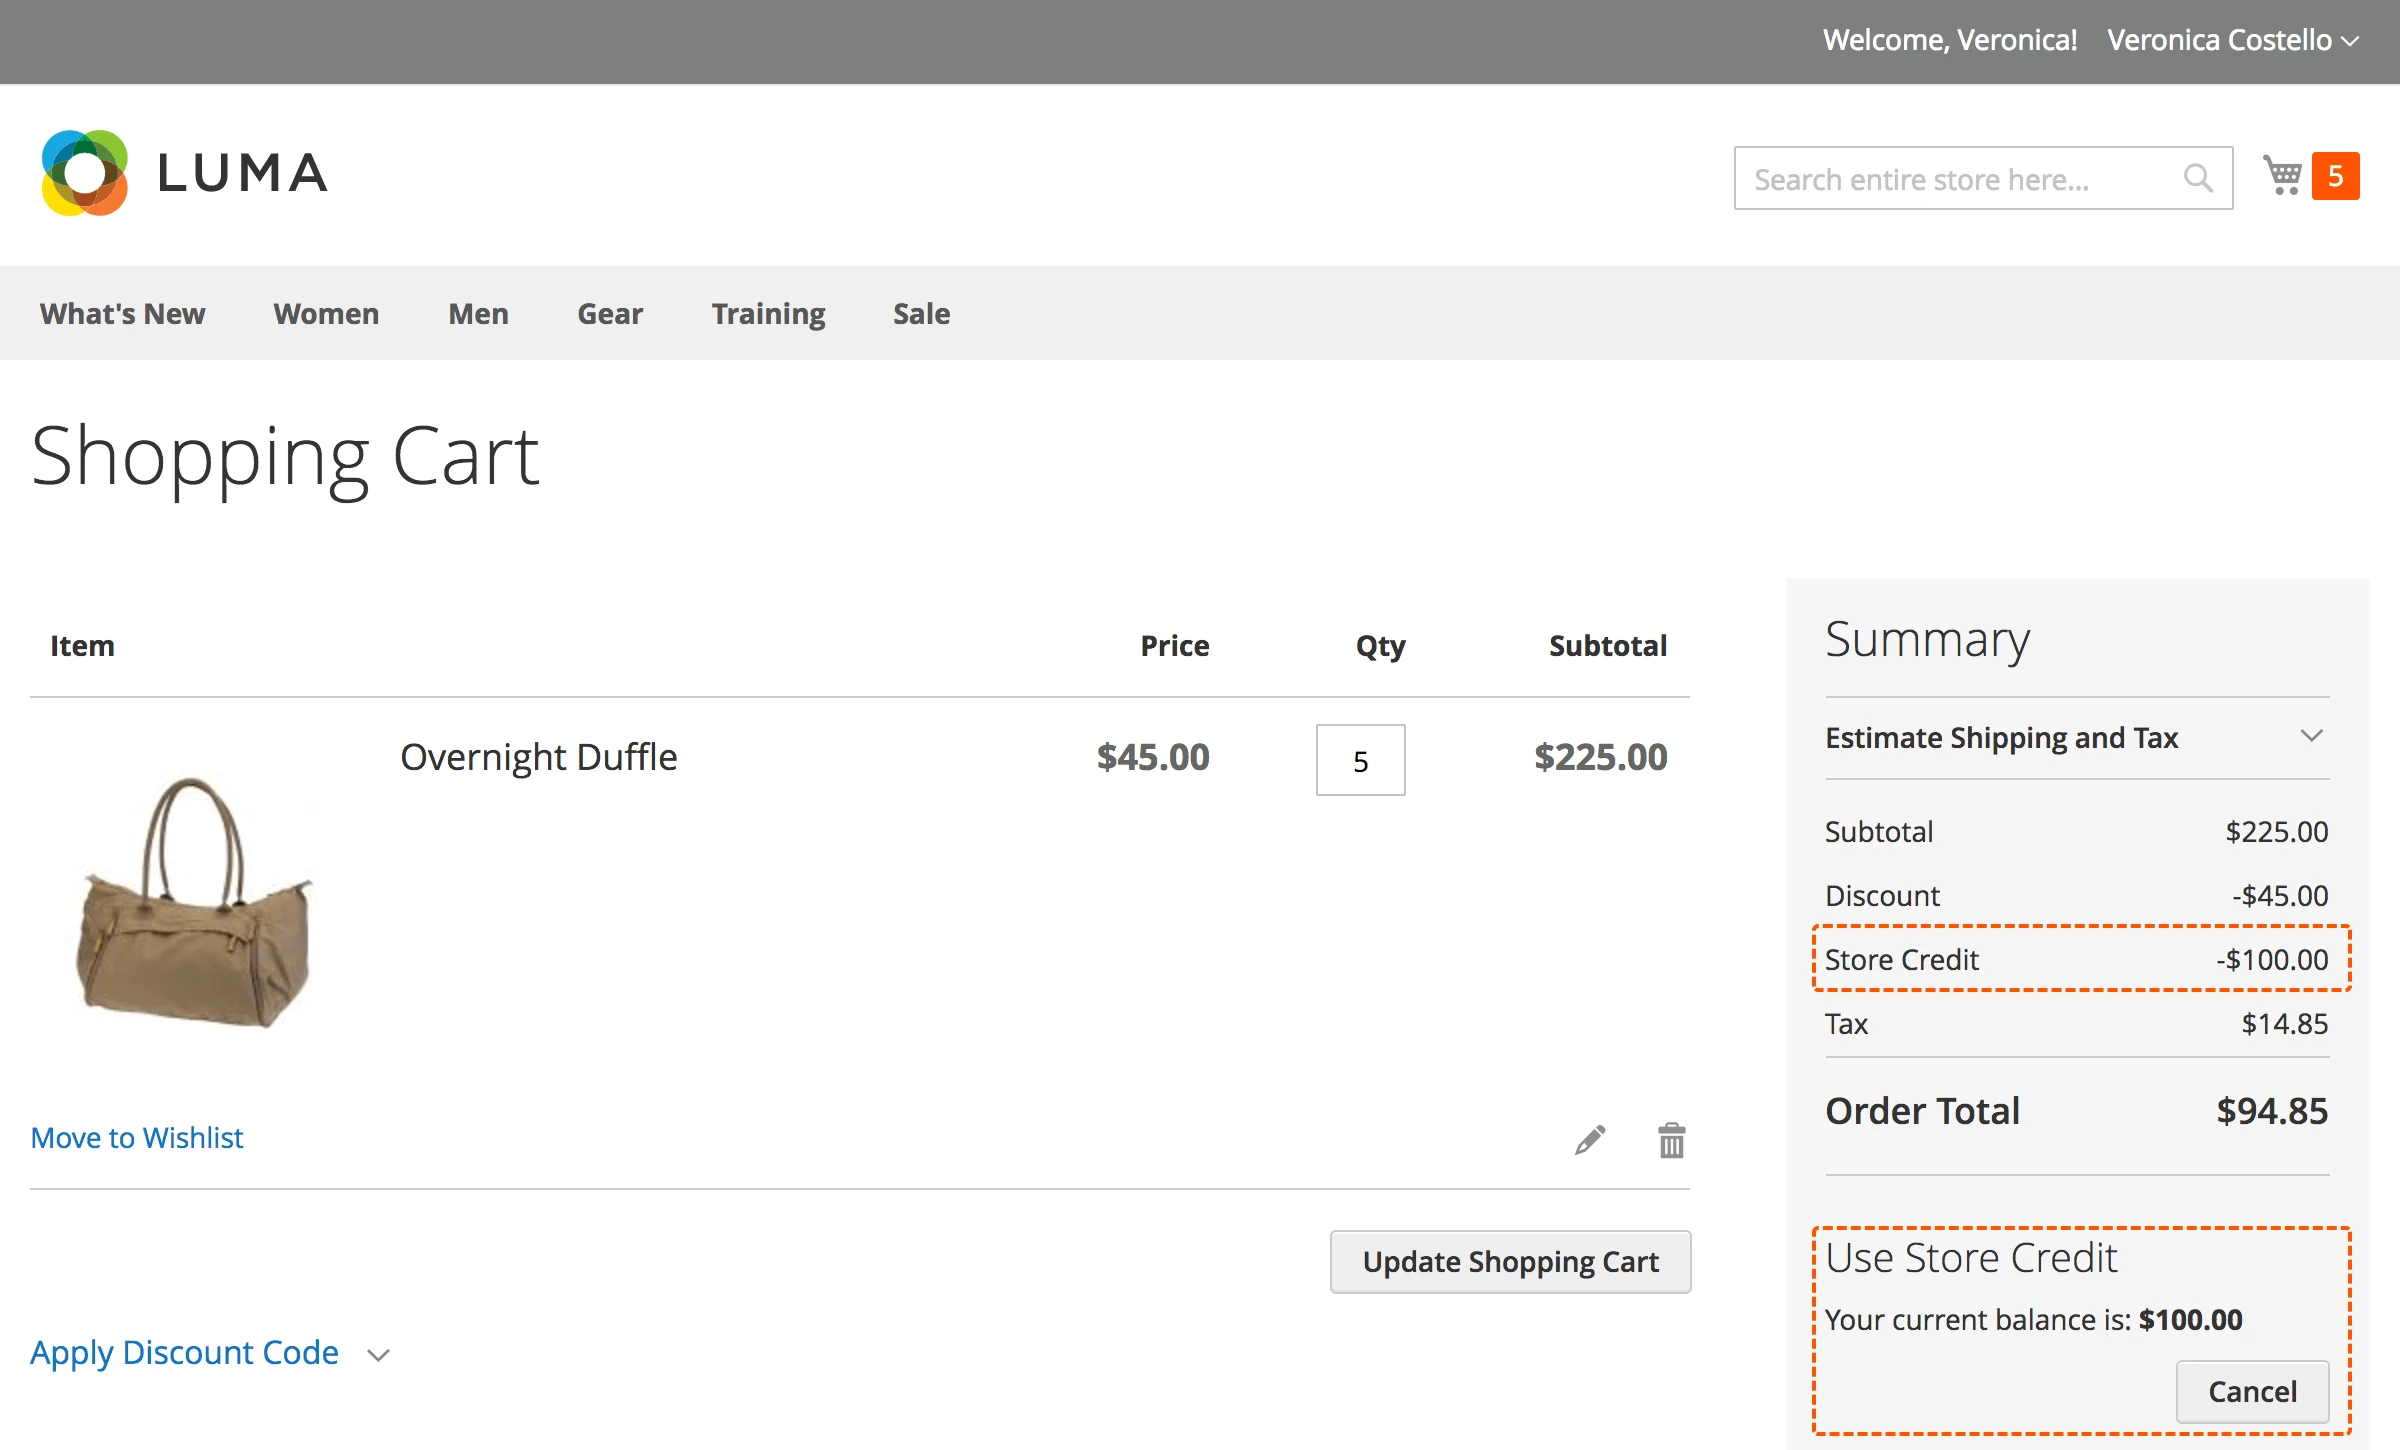Click the Luma store logo
Image resolution: width=2400 pixels, height=1450 pixels.
[x=185, y=172]
